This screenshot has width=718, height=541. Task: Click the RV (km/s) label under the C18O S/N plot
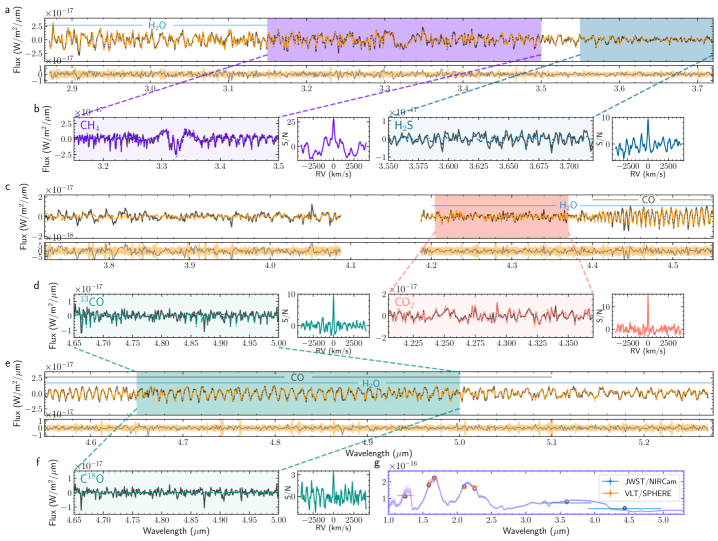coord(333,528)
